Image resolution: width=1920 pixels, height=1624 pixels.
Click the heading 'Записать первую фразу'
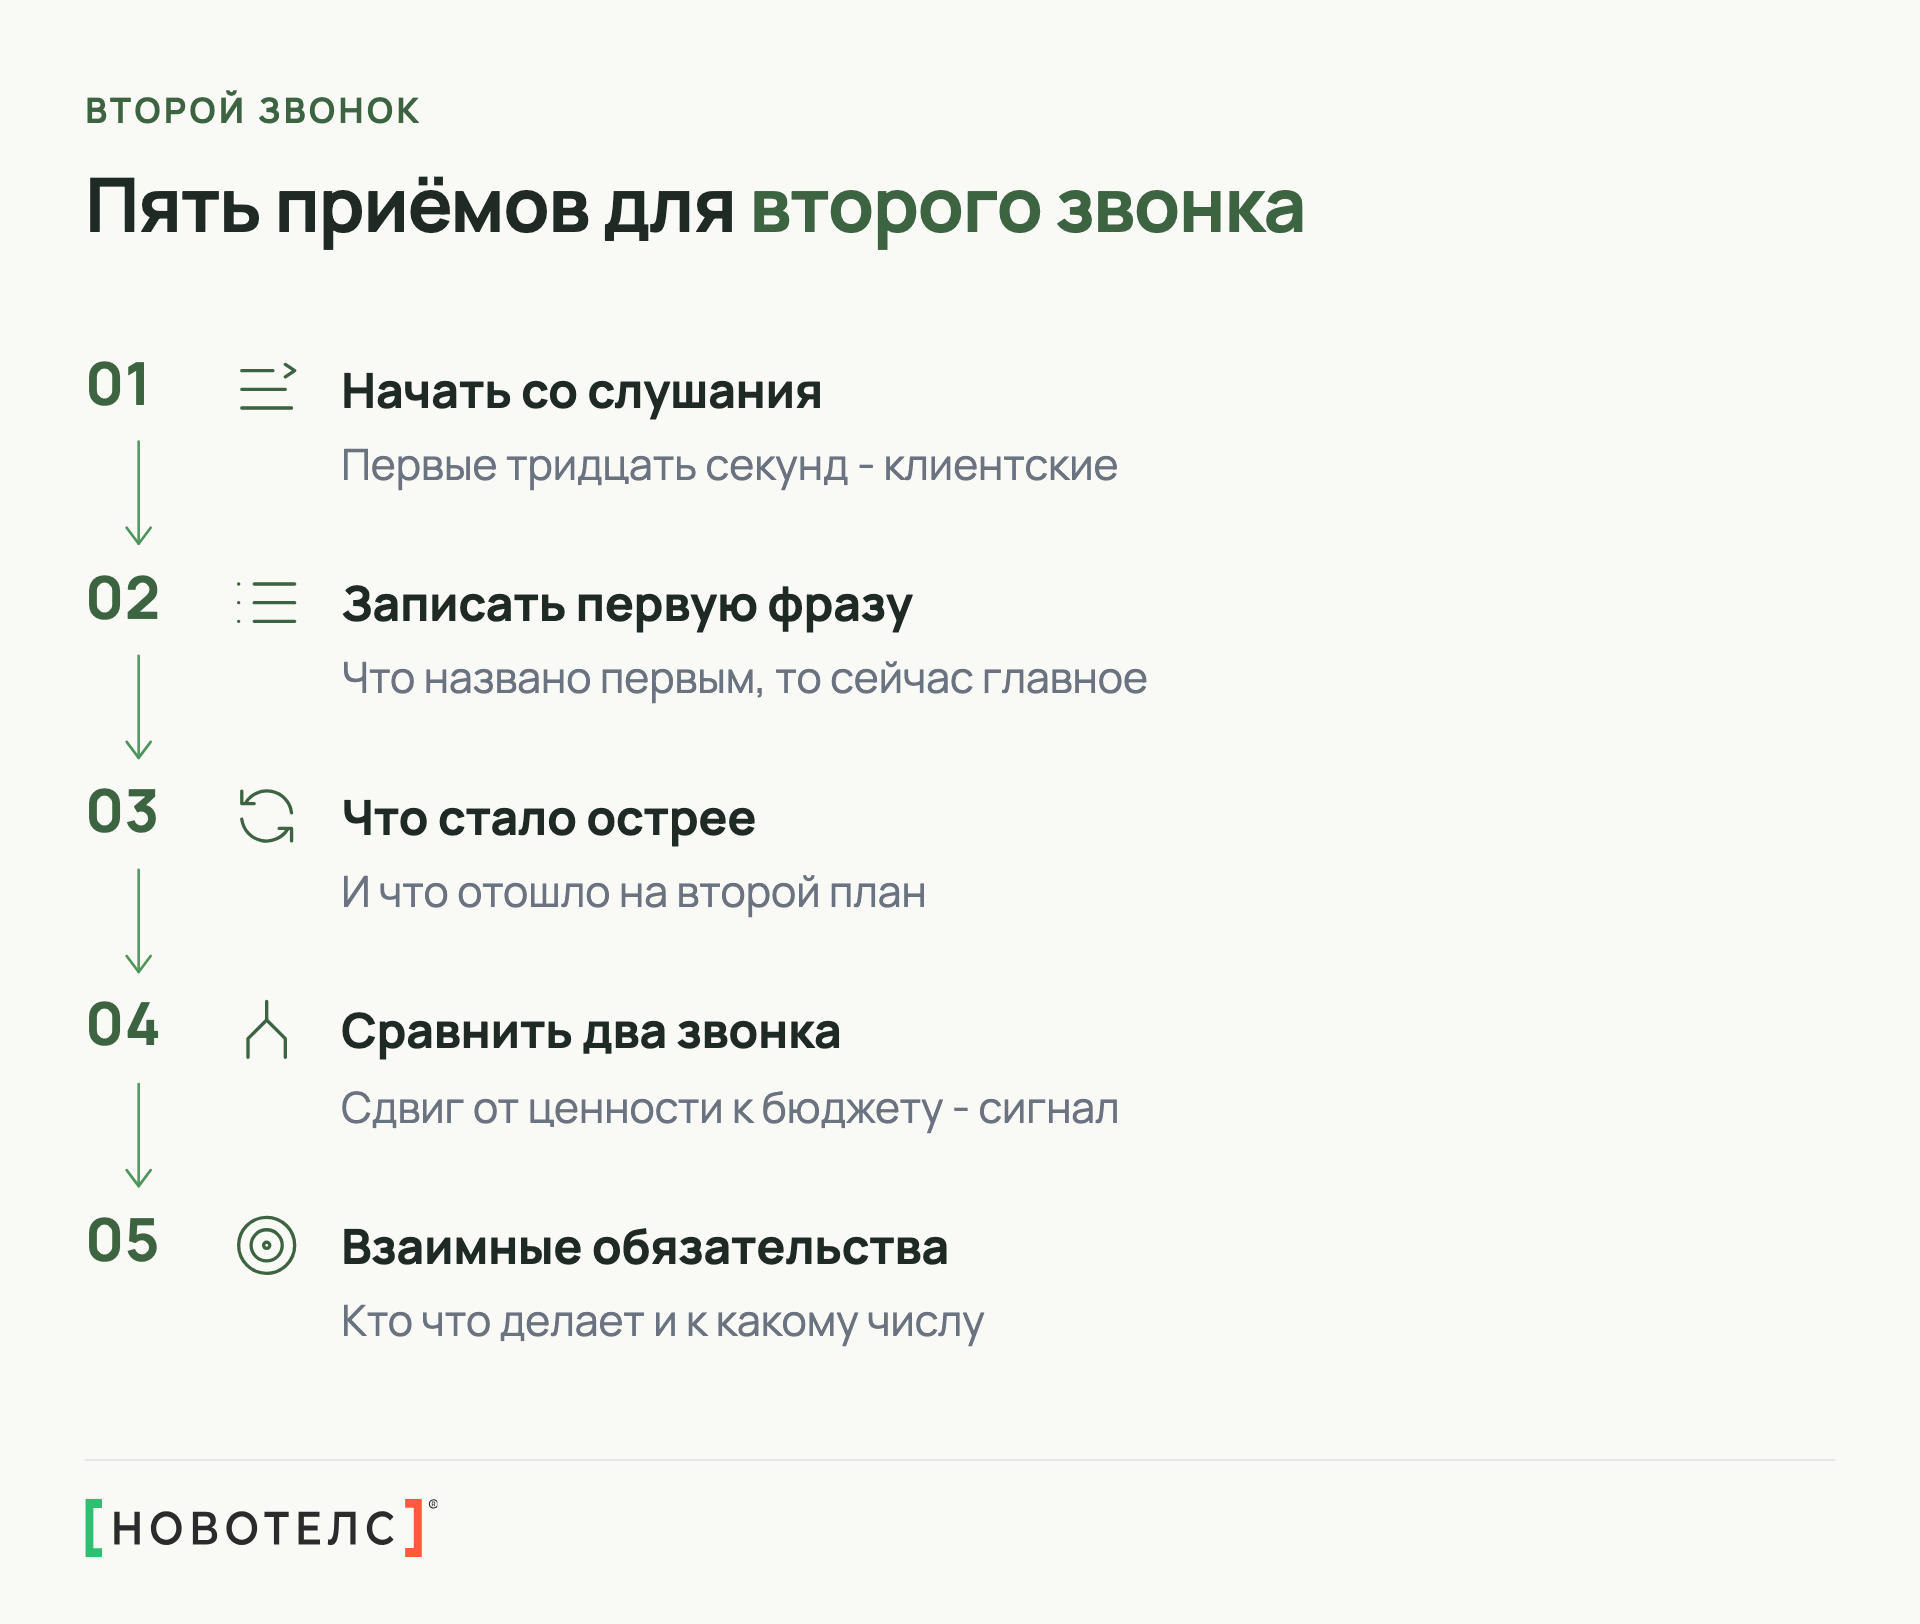tap(627, 606)
